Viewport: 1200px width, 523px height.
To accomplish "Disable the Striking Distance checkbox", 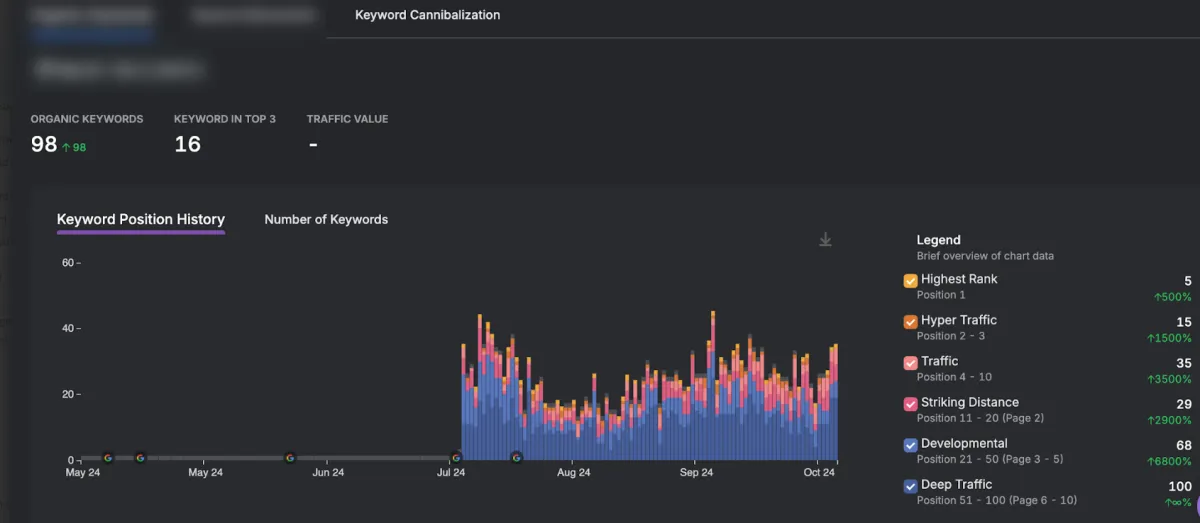I will coord(910,404).
